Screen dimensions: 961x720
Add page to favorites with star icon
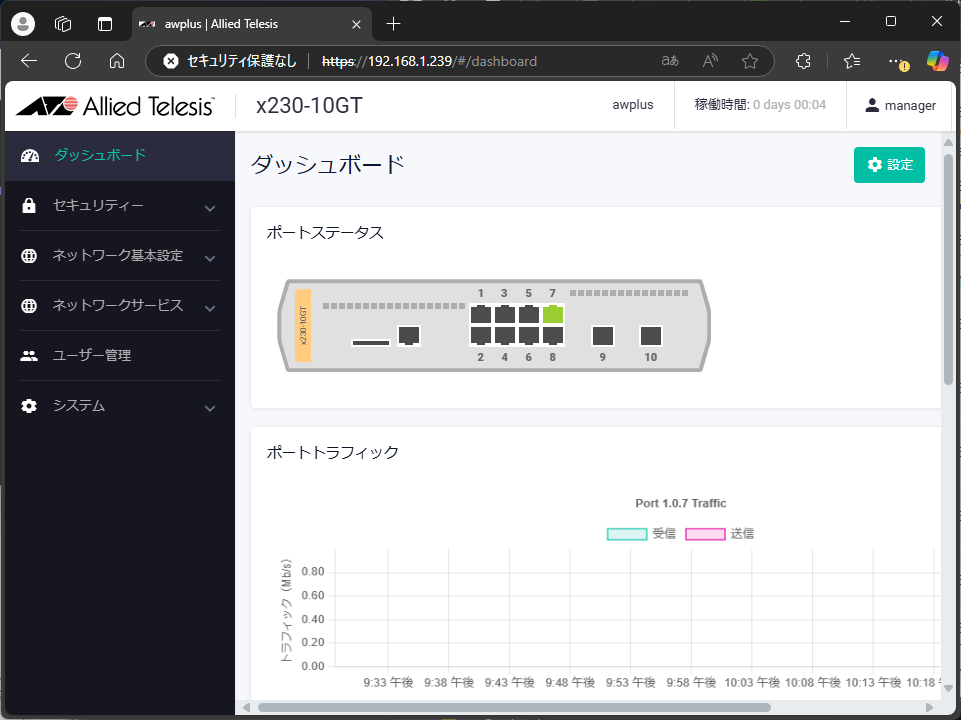[x=750, y=61]
